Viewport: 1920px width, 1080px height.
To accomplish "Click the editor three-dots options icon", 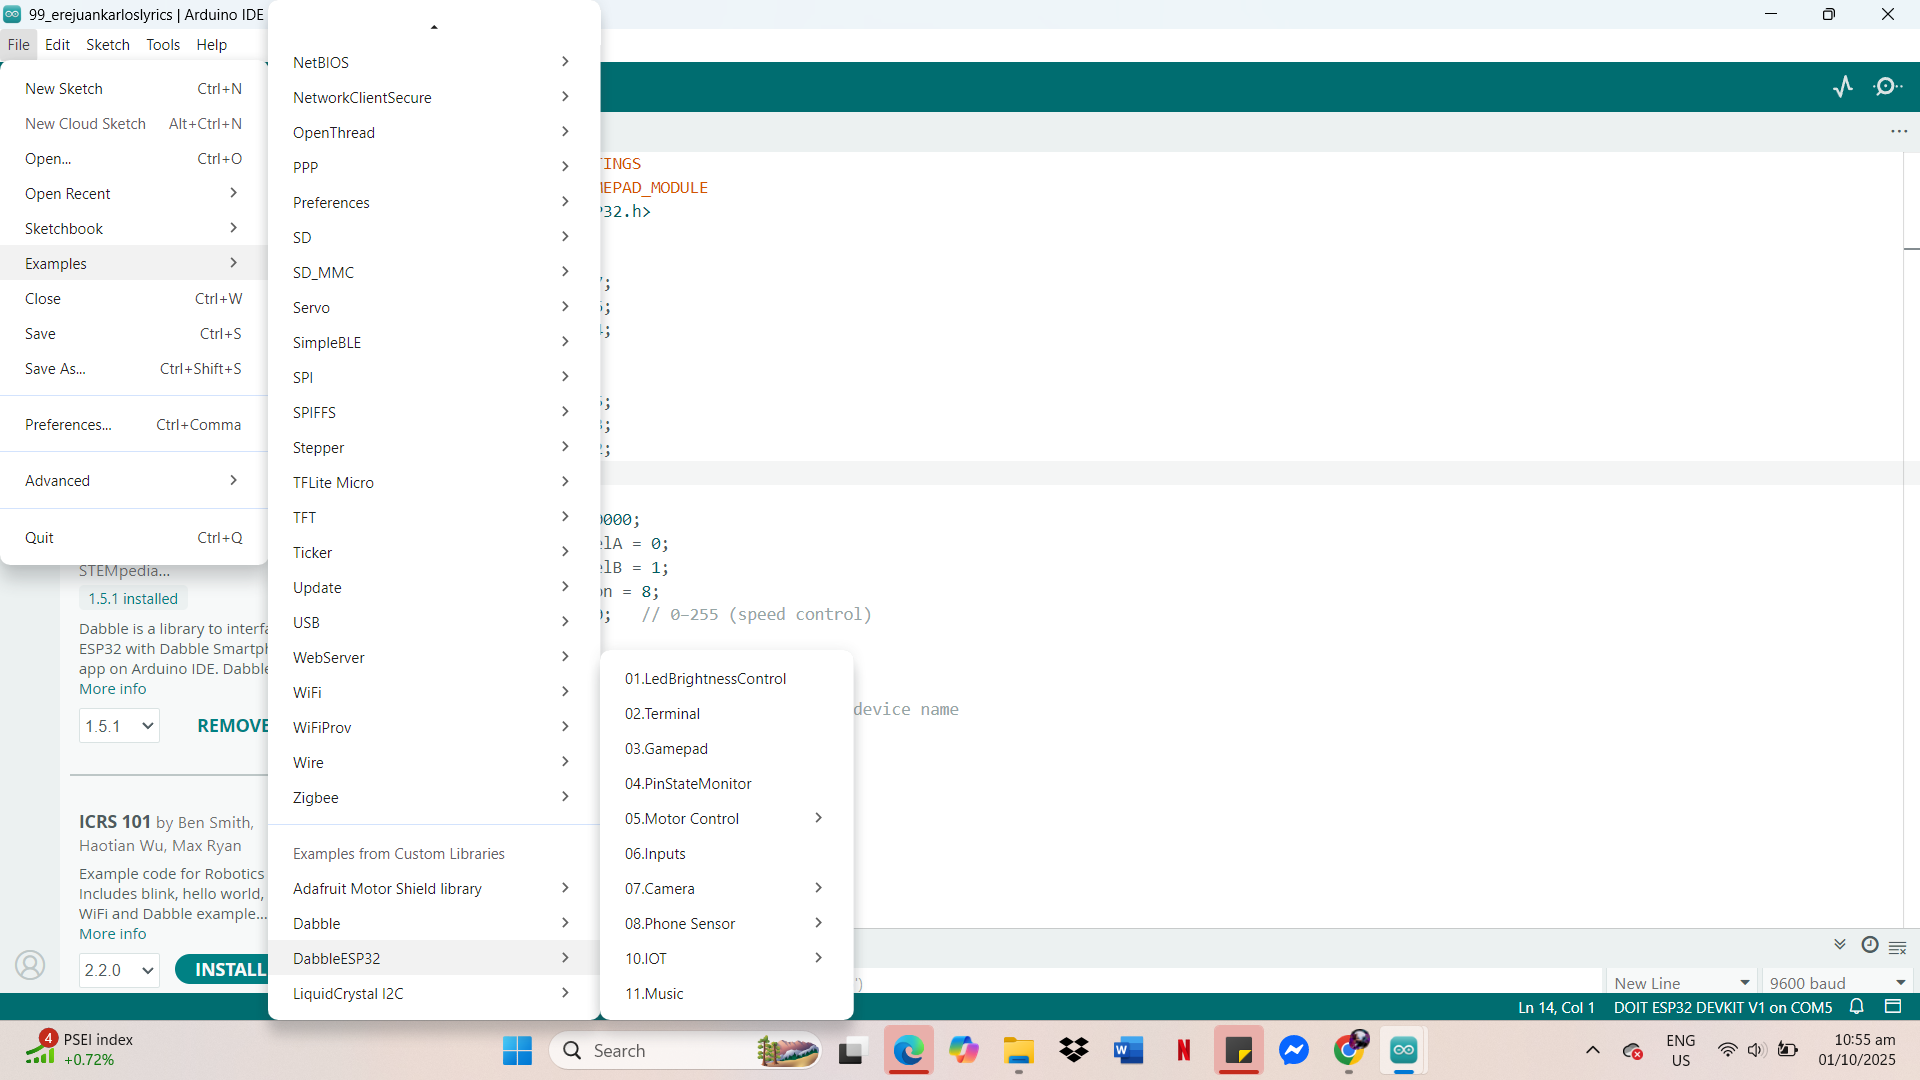I will (x=1899, y=131).
